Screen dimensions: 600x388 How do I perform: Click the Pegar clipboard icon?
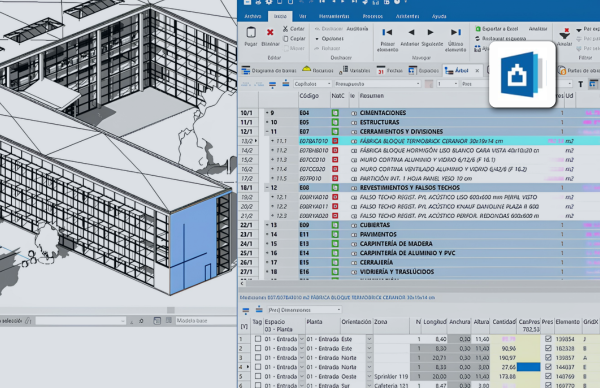(x=251, y=33)
